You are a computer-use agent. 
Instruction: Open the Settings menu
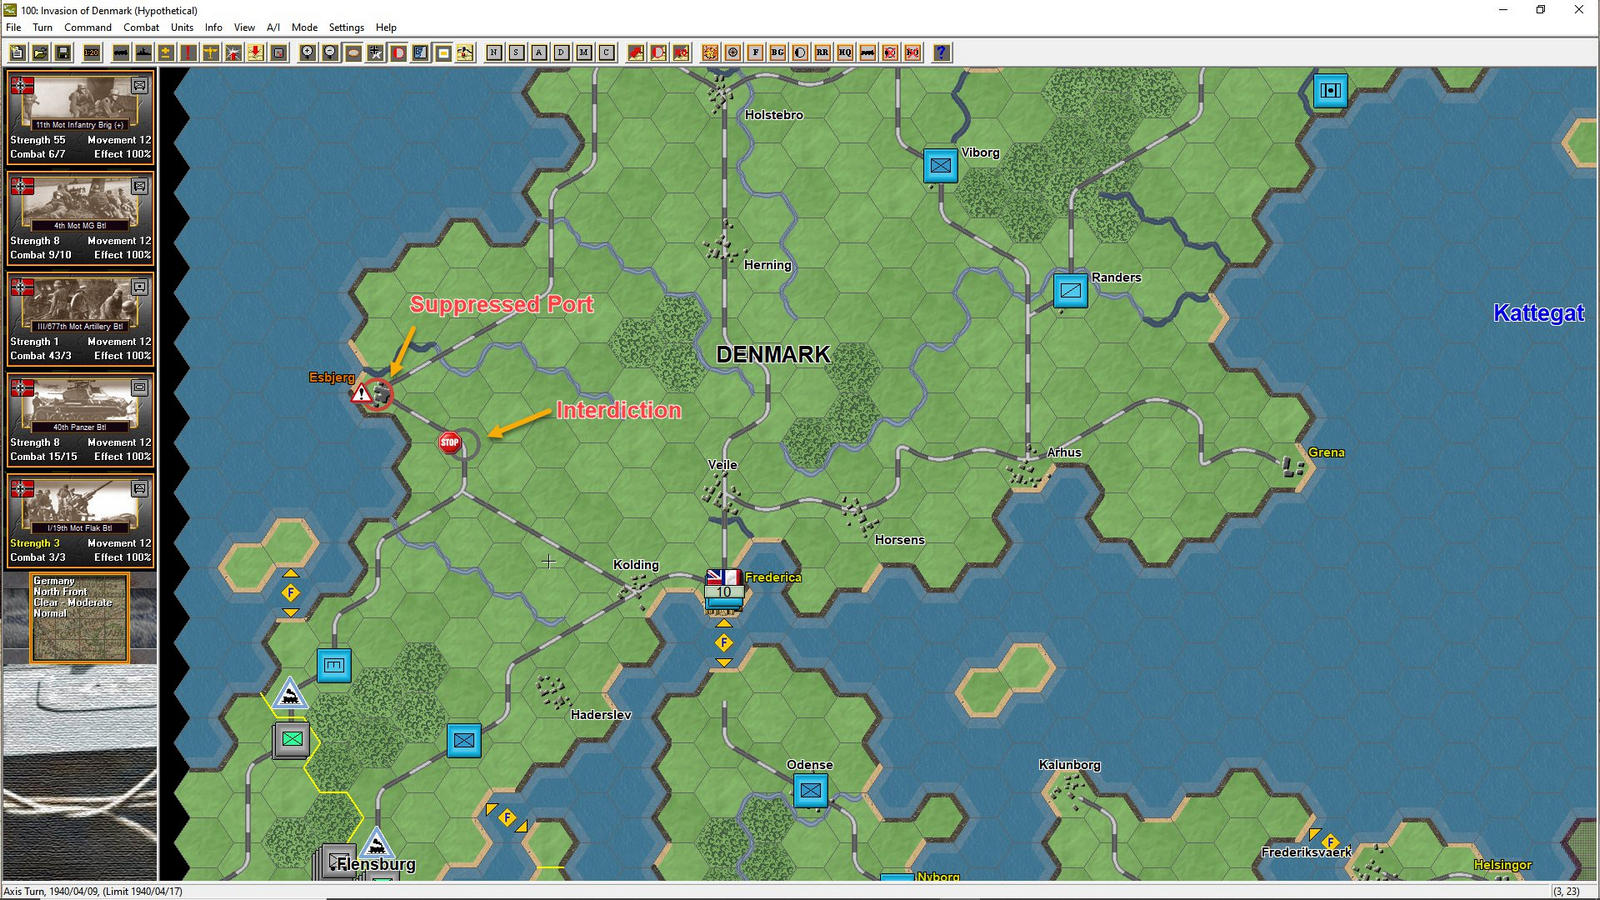346,28
